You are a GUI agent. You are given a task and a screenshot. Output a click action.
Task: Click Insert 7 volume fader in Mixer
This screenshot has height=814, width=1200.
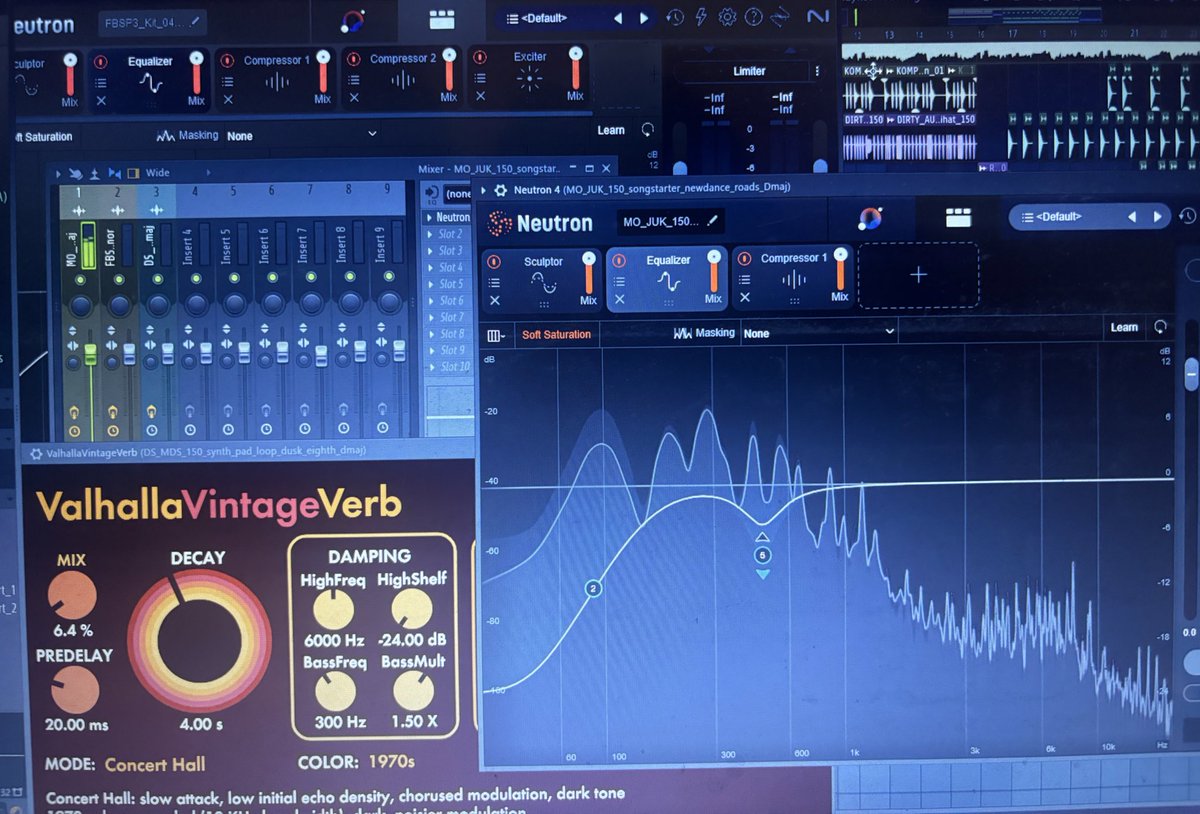pos(321,355)
